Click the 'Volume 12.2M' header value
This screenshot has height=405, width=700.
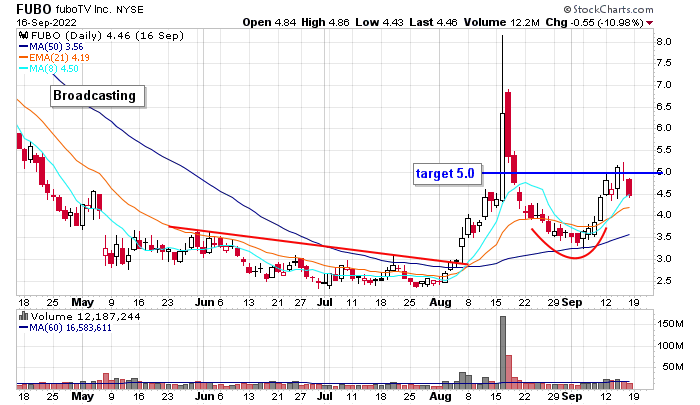pyautogui.click(x=501, y=22)
